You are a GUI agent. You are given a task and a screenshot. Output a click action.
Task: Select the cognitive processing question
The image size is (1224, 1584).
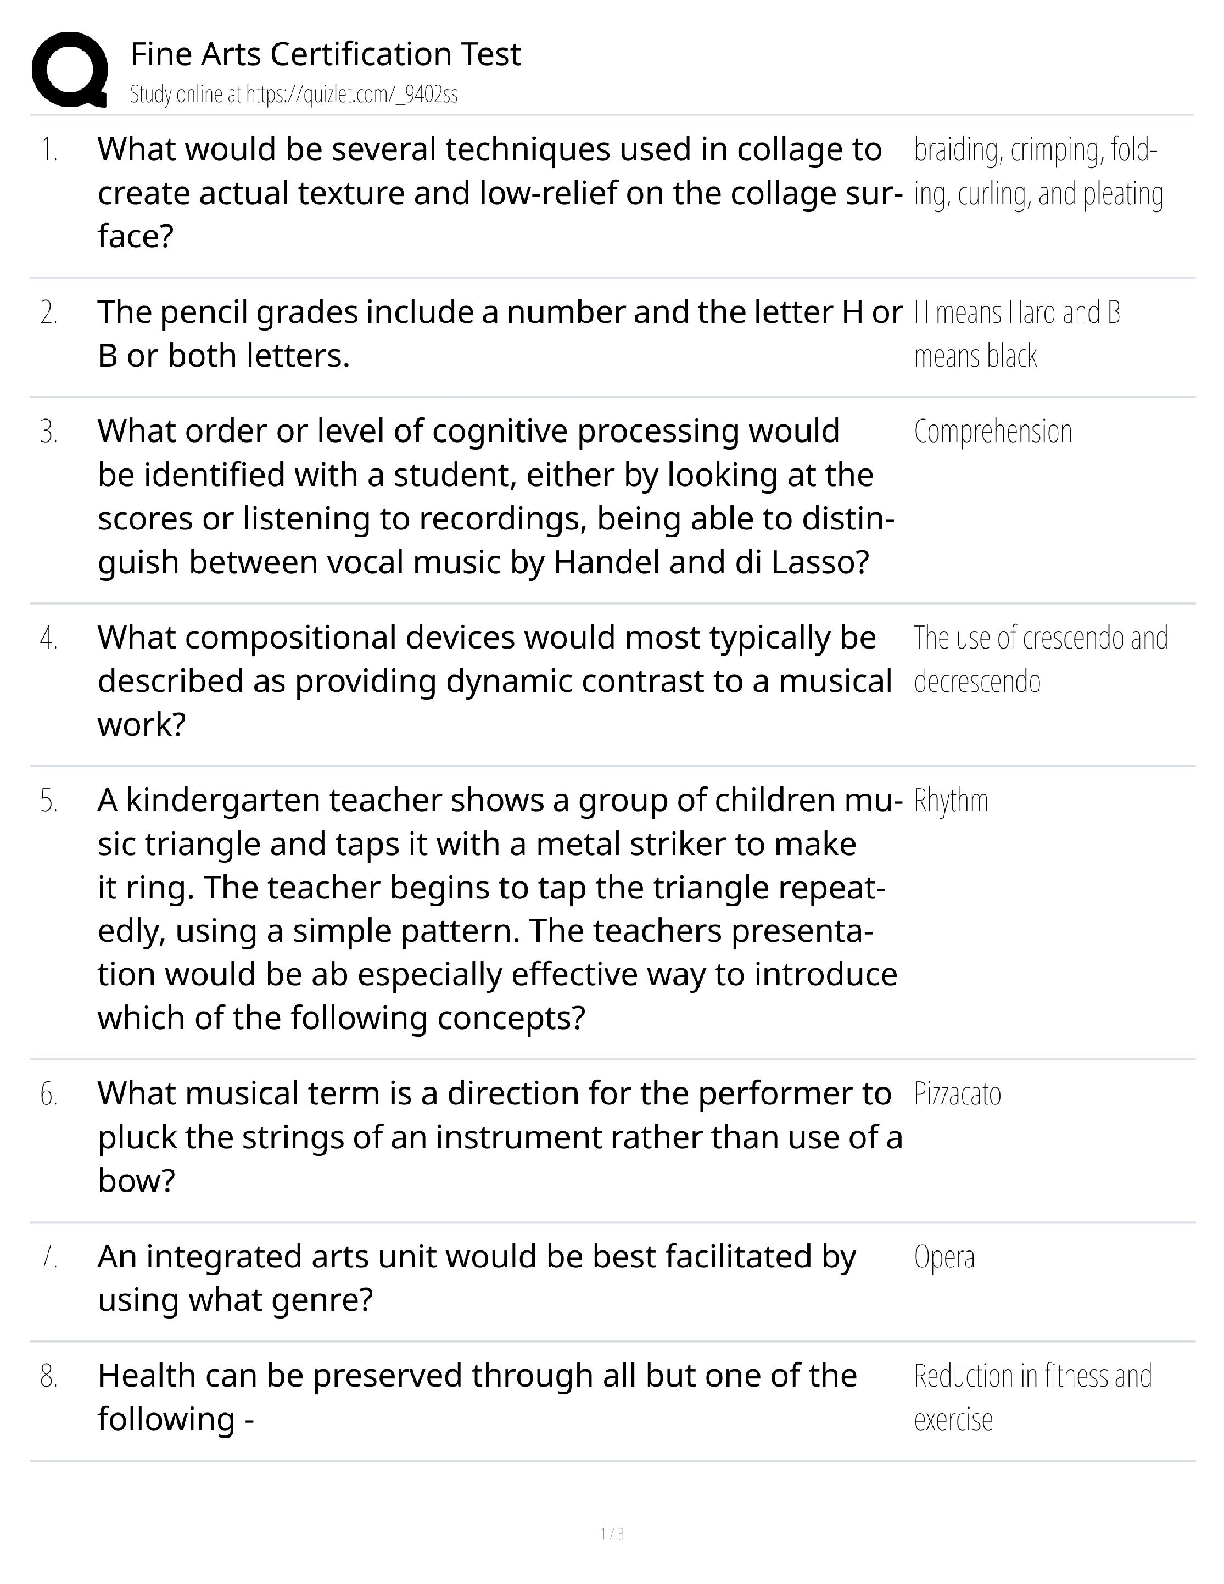click(x=496, y=496)
